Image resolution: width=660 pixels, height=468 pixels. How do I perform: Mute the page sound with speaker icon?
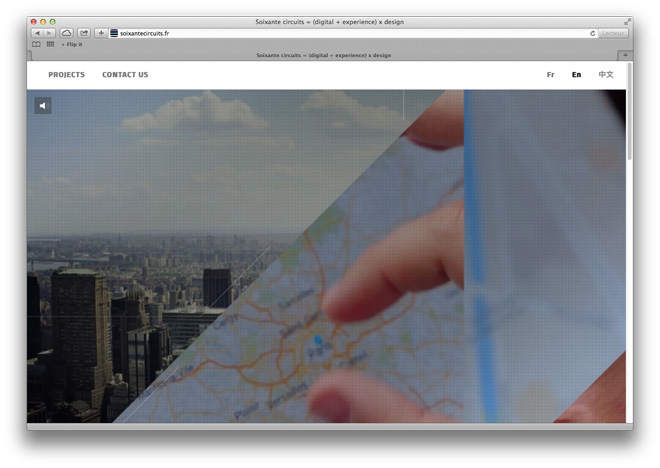click(x=43, y=106)
